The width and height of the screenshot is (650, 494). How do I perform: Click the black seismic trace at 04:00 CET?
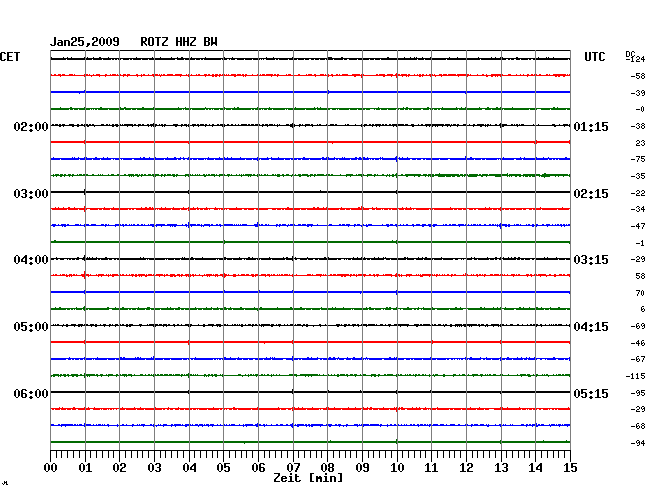(x=310, y=259)
